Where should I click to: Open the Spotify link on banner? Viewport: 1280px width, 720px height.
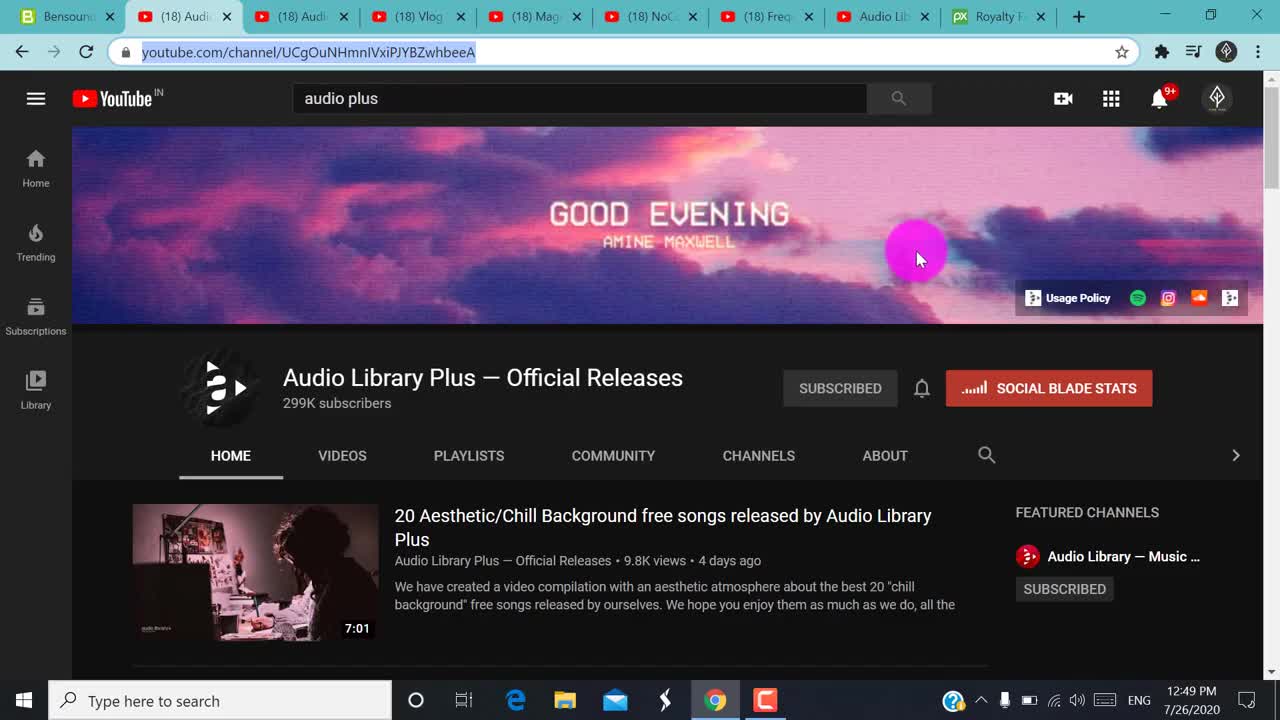[1138, 298]
